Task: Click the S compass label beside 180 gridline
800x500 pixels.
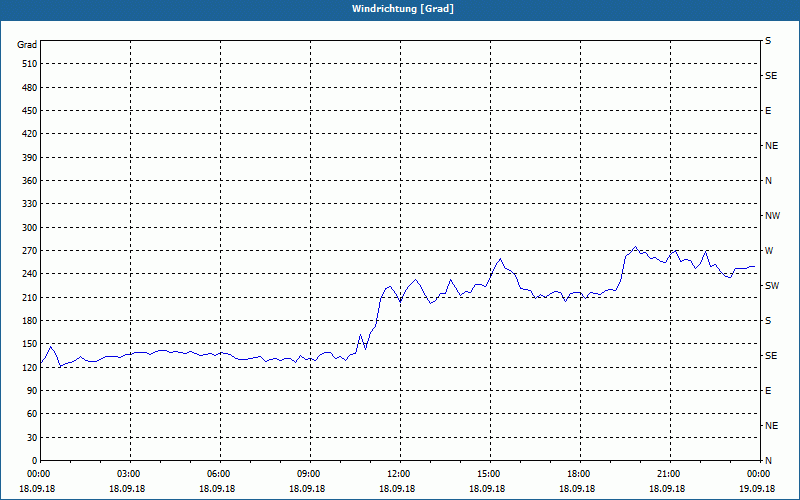Action: [768, 321]
